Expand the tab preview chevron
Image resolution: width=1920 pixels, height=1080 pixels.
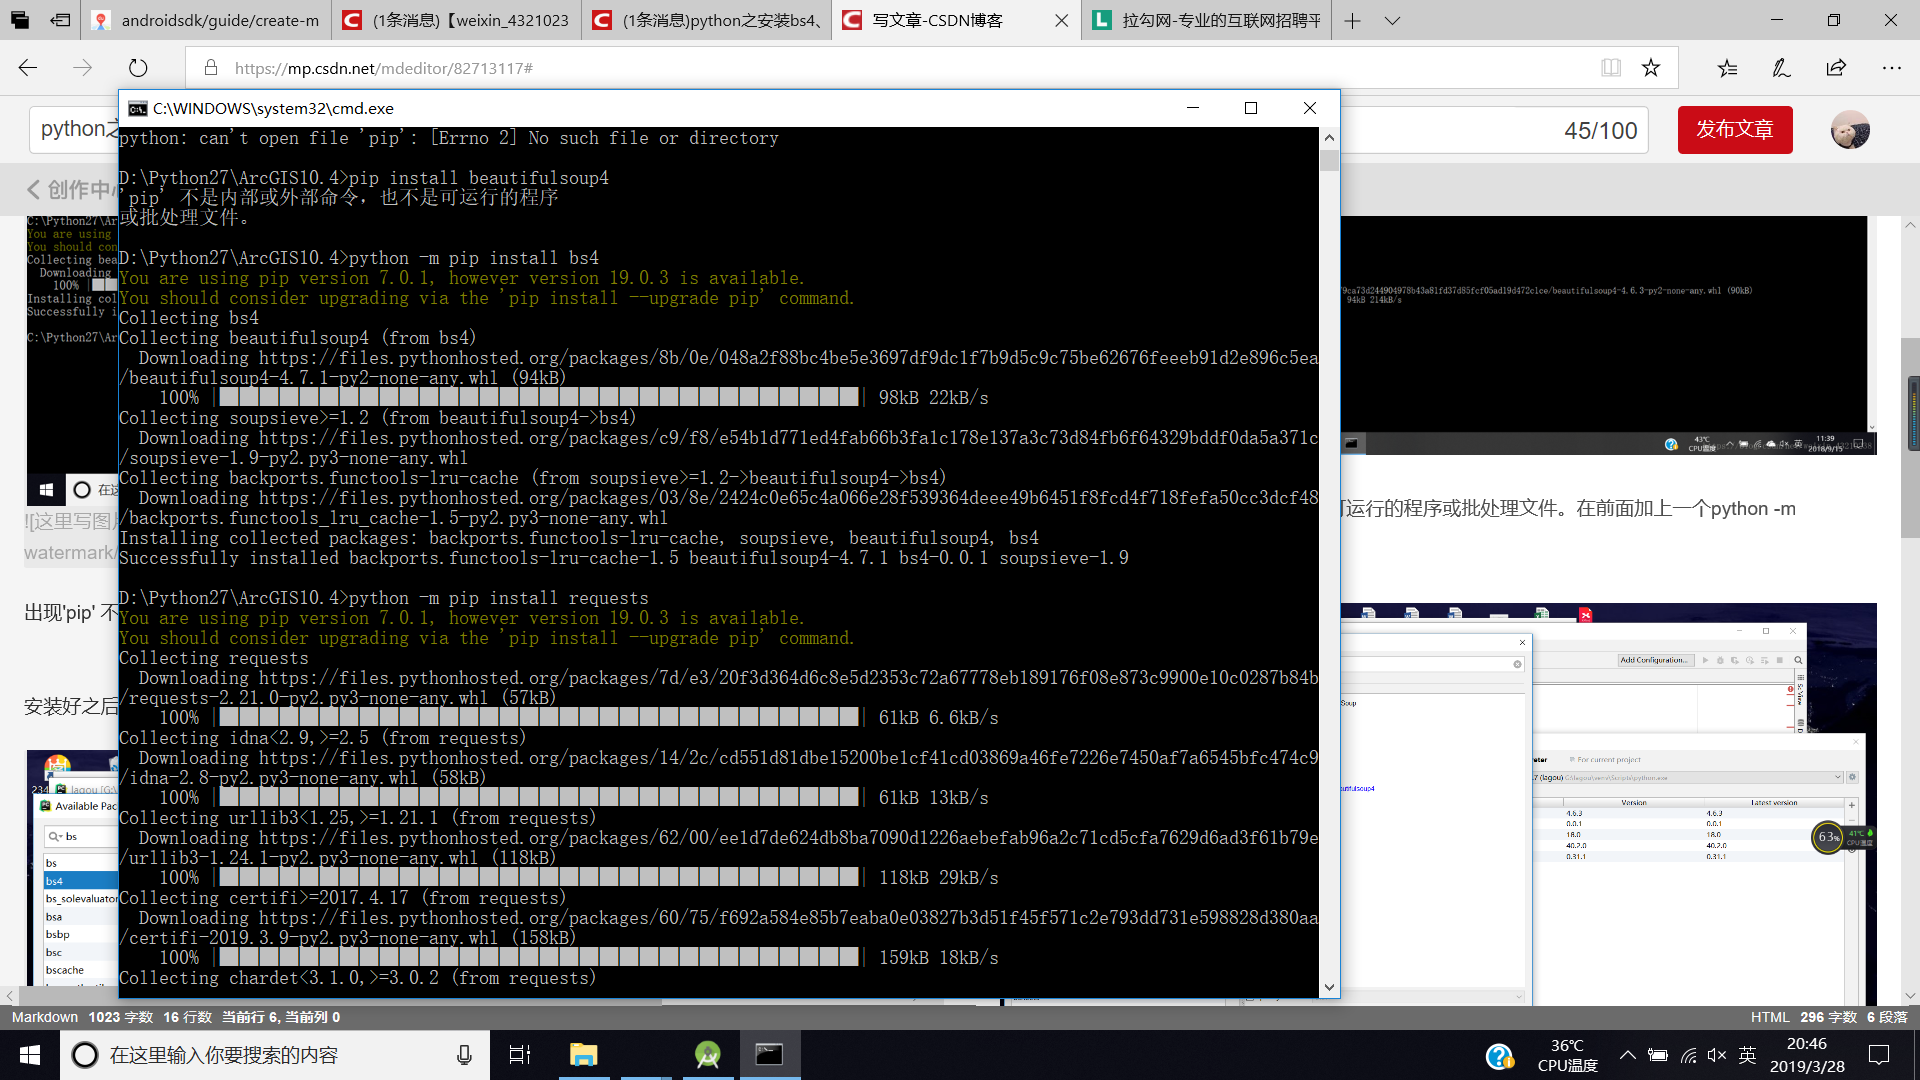pos(1392,20)
